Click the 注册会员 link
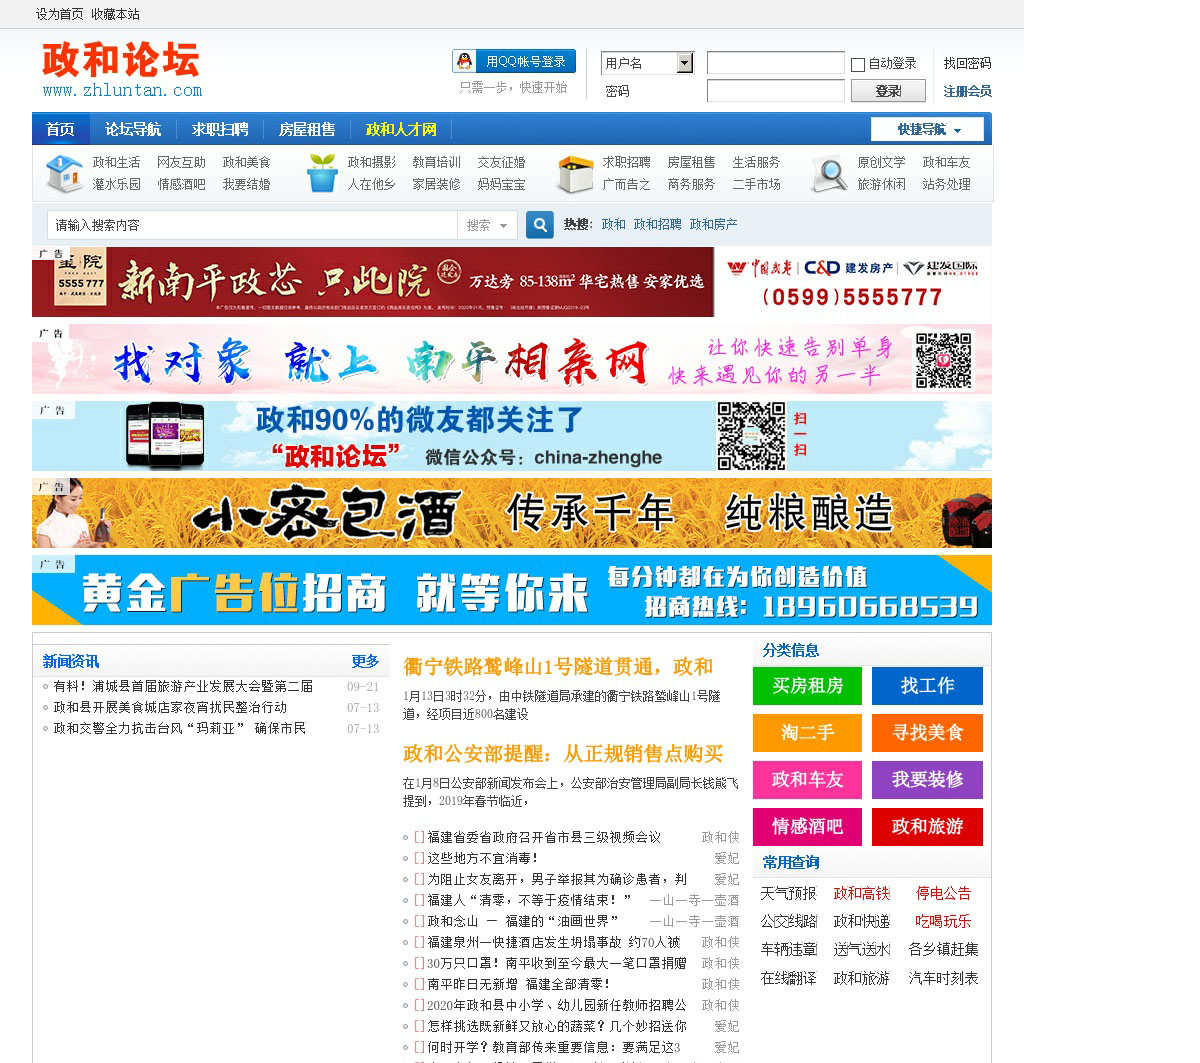Screen dimensions: 1200x1063 coord(967,91)
